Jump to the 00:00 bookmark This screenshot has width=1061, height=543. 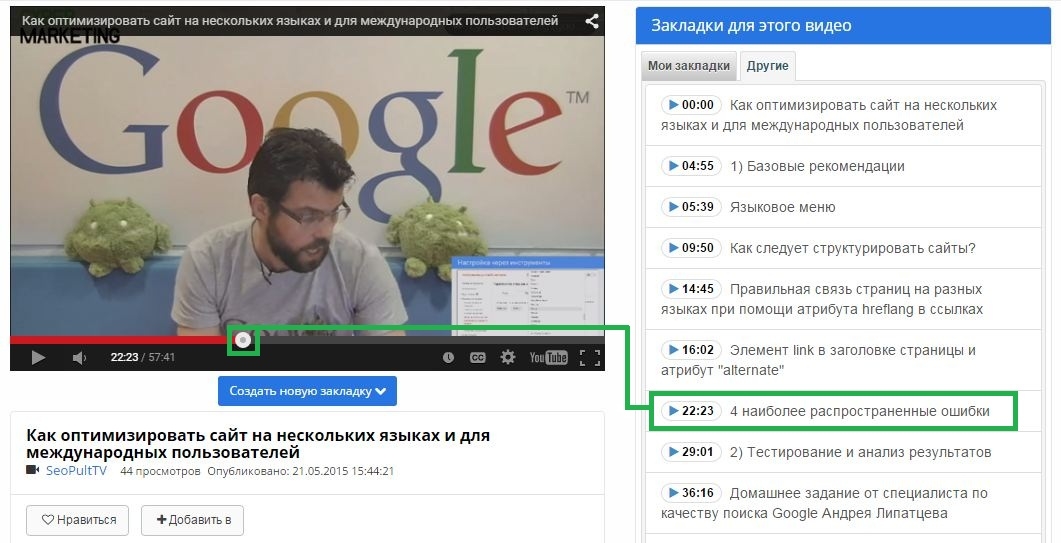tap(691, 105)
